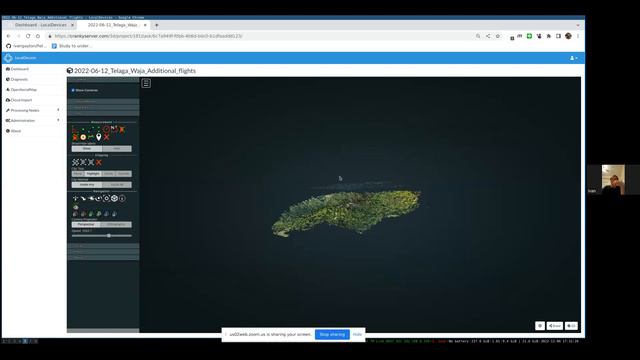The height and width of the screenshot is (360, 640).
Task: Activate fly control navigation
Action: point(83,198)
